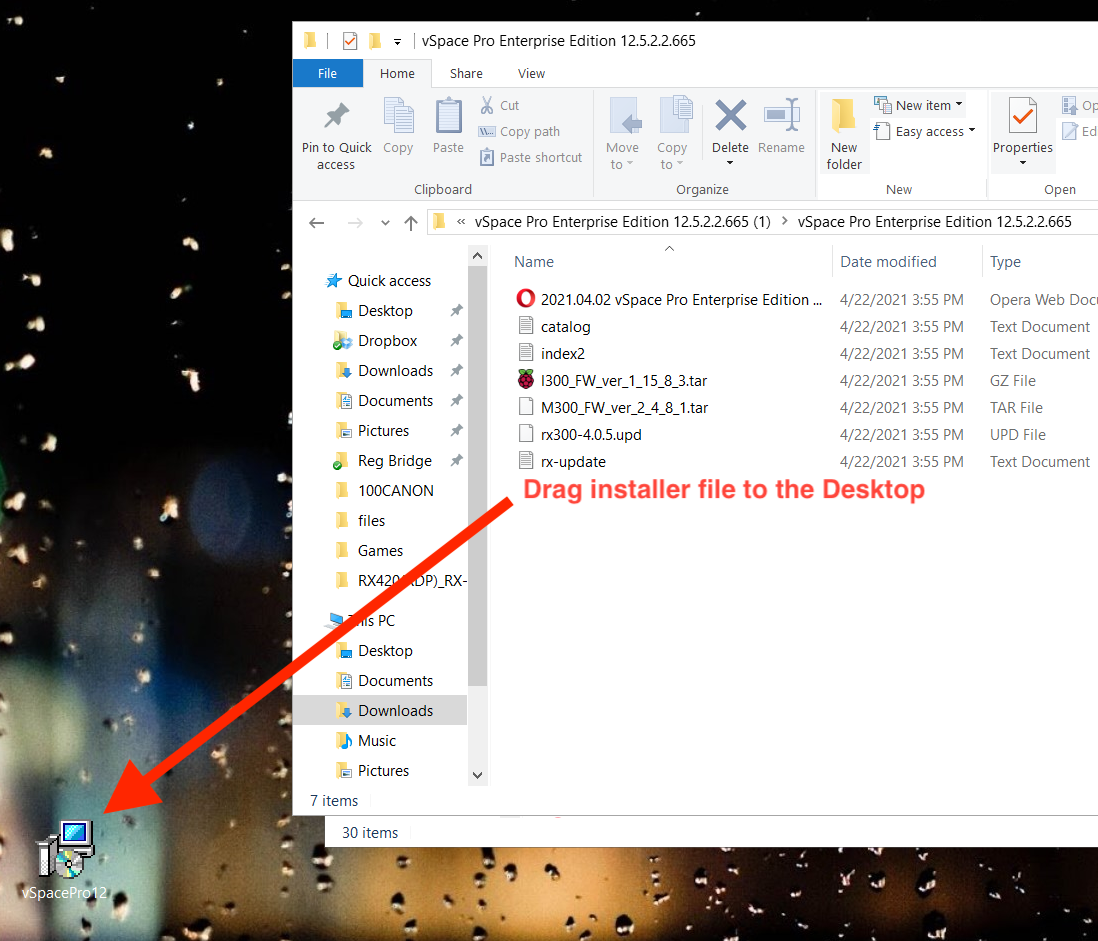Sort files by Type column

[x=1005, y=262]
